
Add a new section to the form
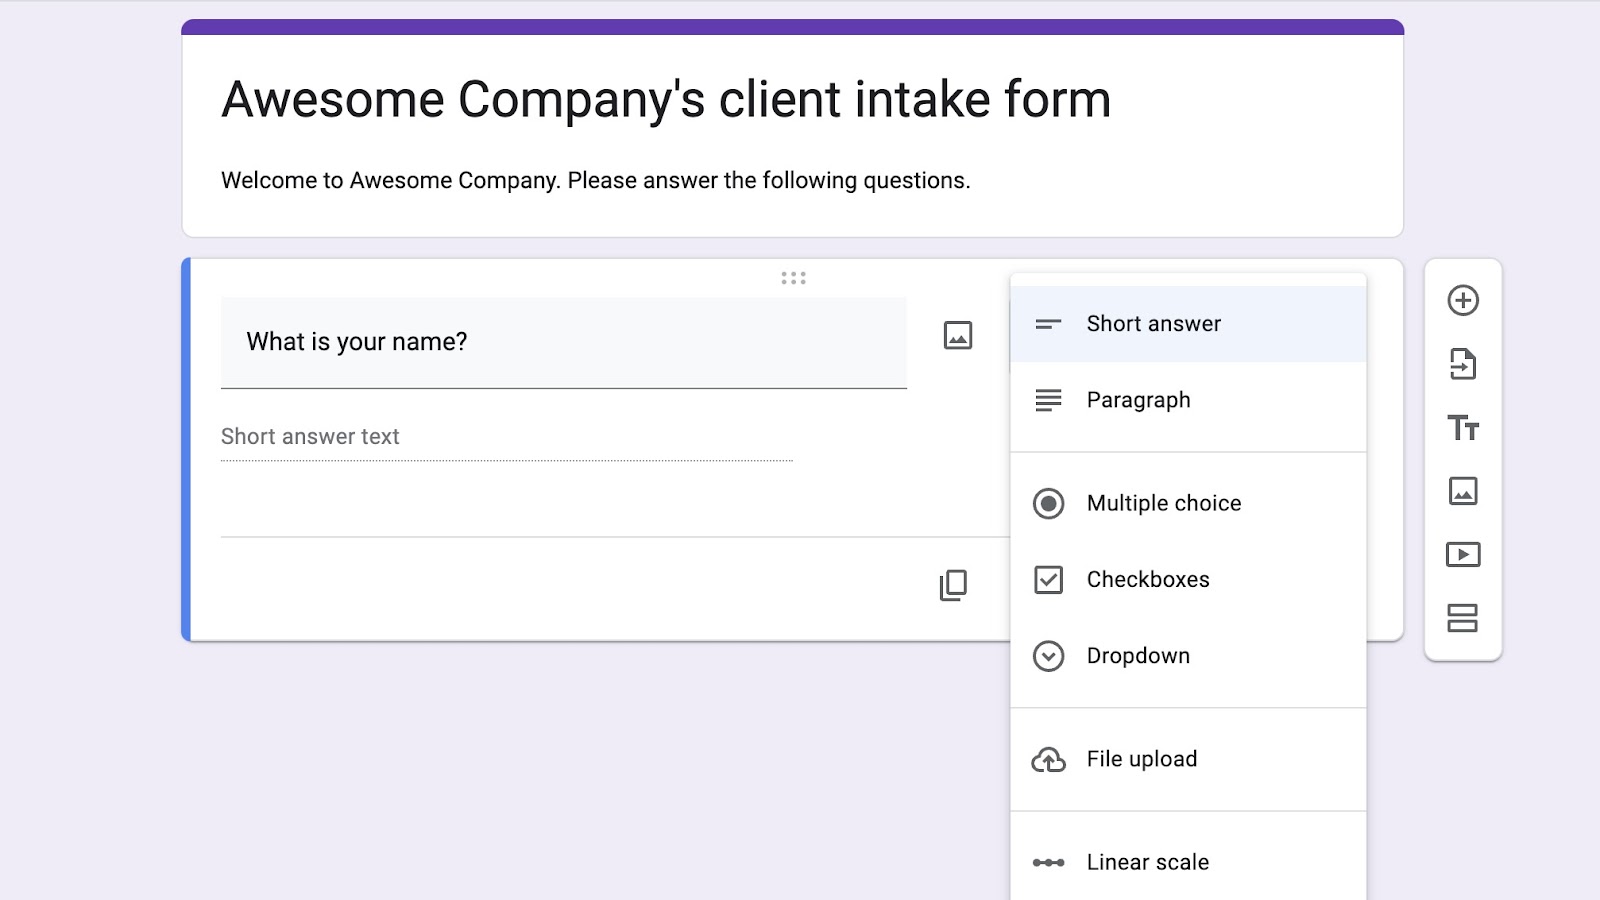coord(1463,618)
